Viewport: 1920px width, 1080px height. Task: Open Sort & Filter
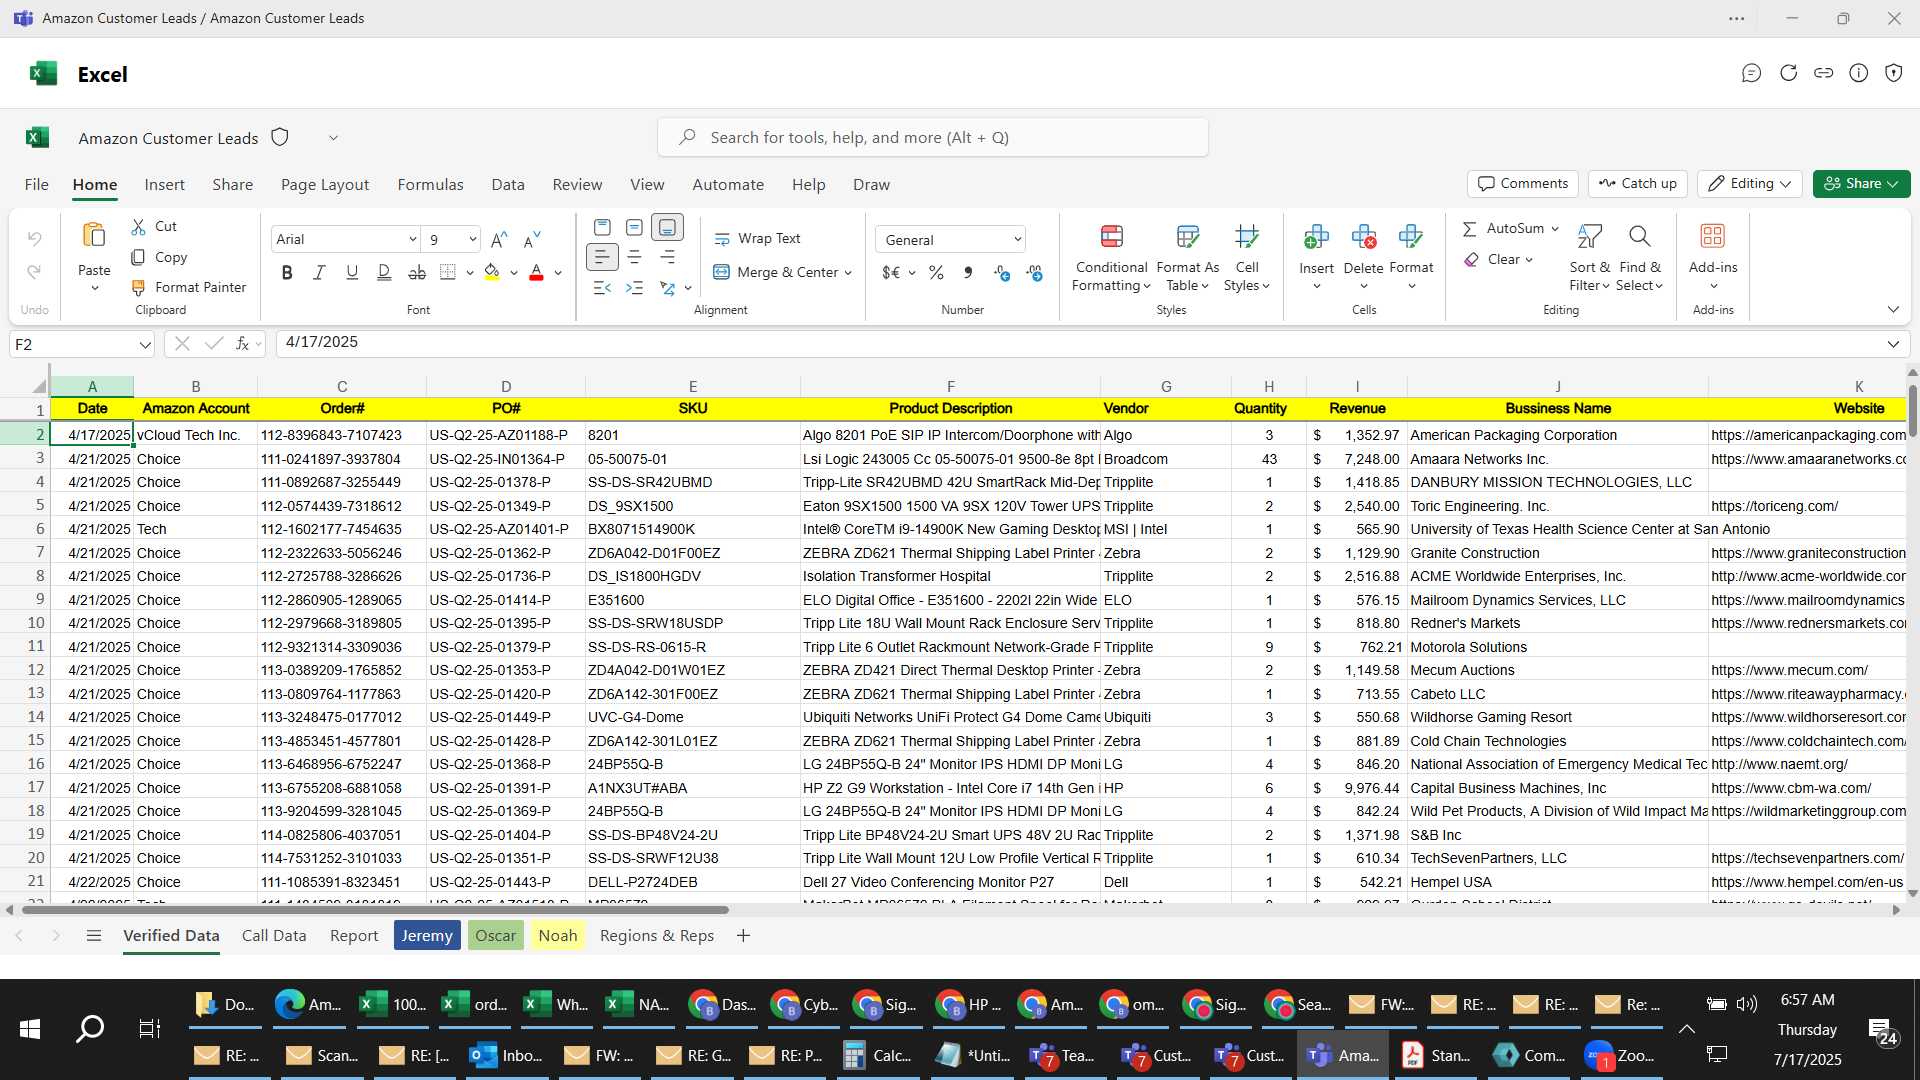coord(1589,258)
